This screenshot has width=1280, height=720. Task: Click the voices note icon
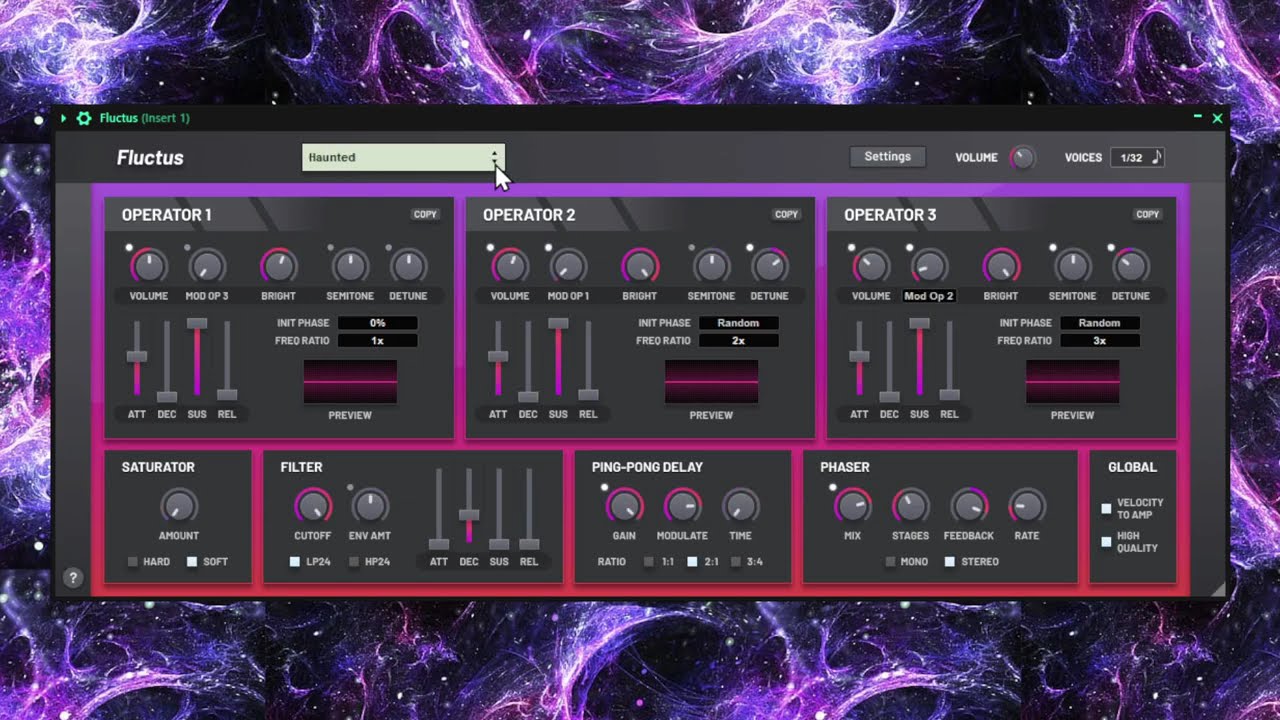[1156, 157]
